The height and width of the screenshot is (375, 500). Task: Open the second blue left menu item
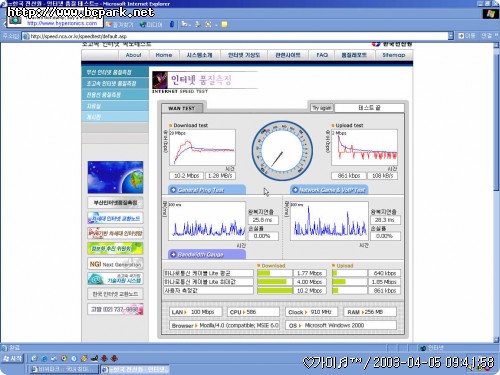pyautogui.click(x=115, y=83)
